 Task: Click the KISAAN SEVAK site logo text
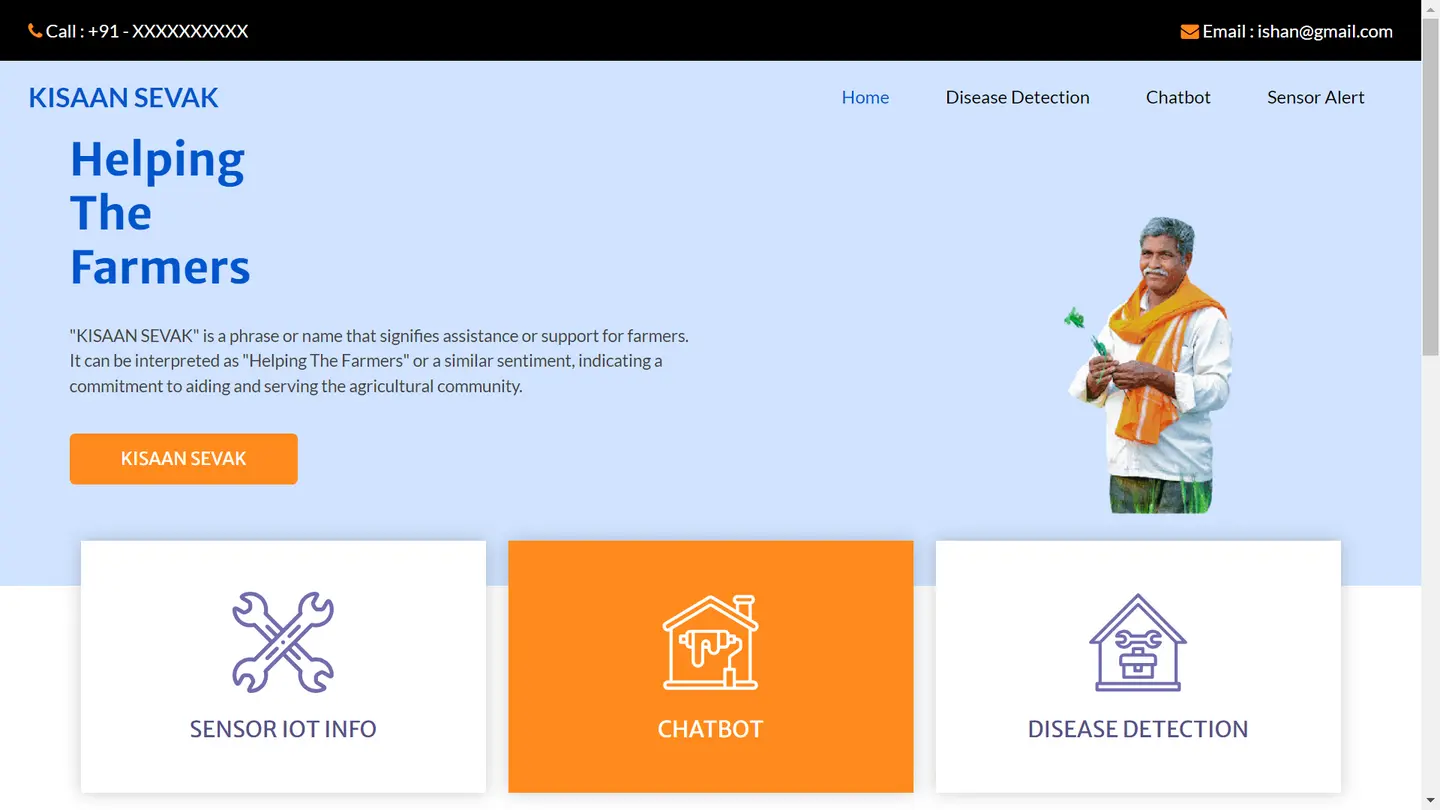(123, 97)
